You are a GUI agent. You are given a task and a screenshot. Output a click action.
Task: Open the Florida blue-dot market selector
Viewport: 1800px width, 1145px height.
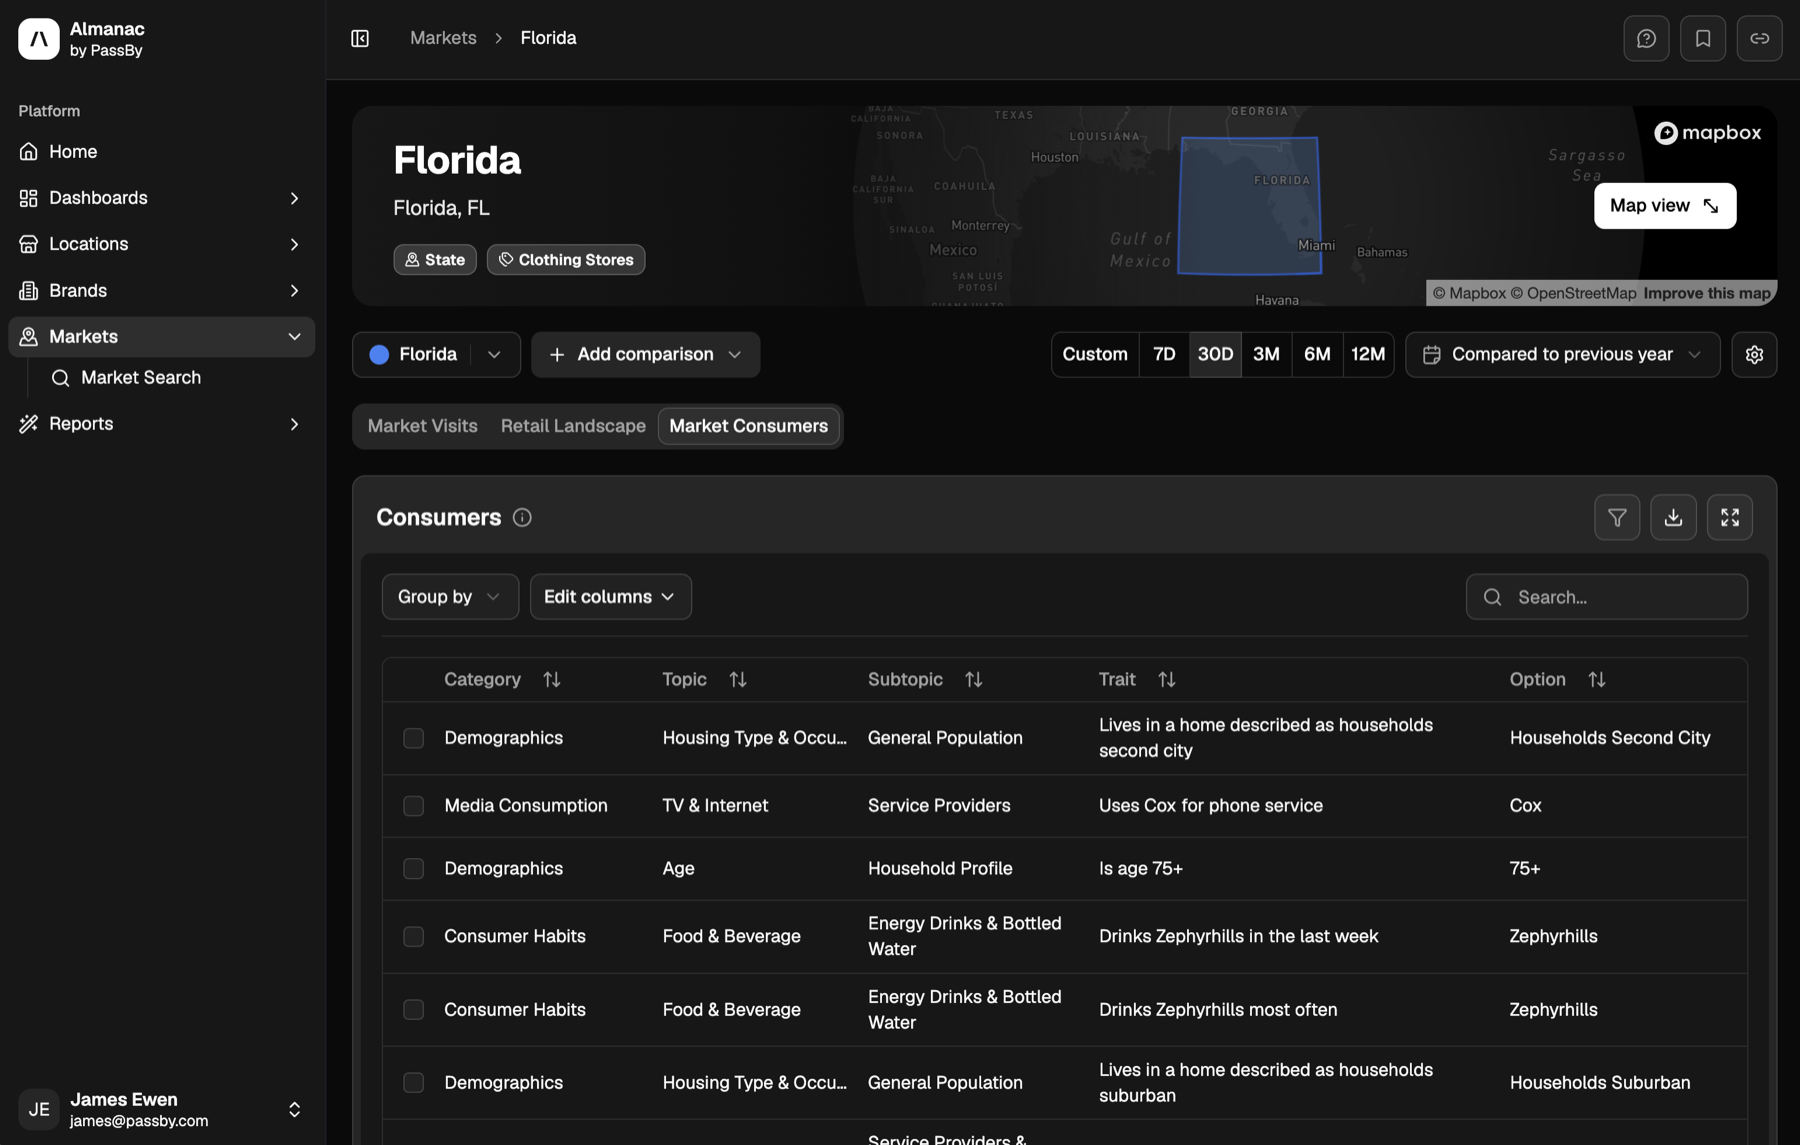[x=436, y=355]
